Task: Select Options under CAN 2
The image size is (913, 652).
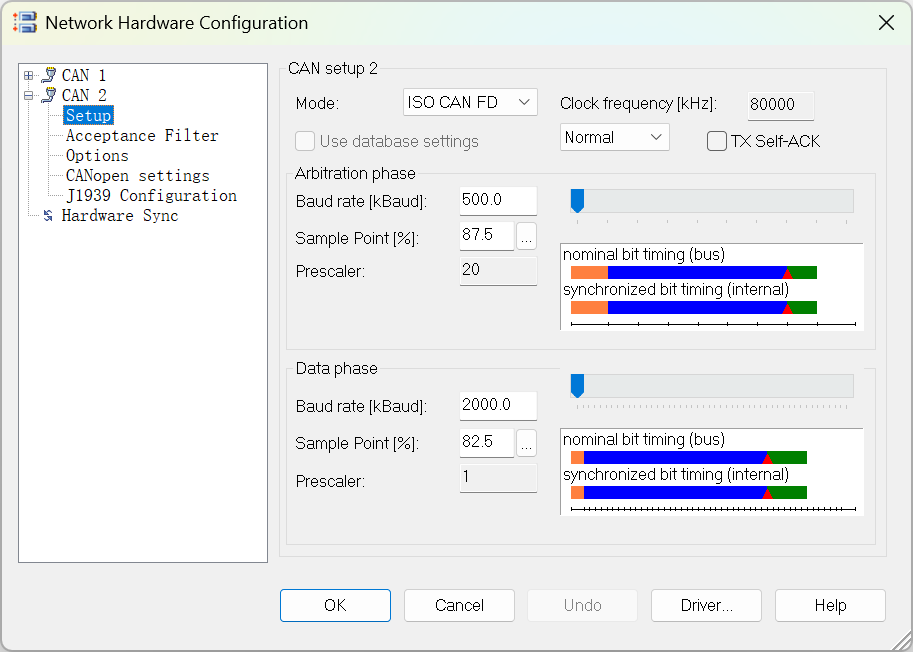Action: (x=97, y=156)
